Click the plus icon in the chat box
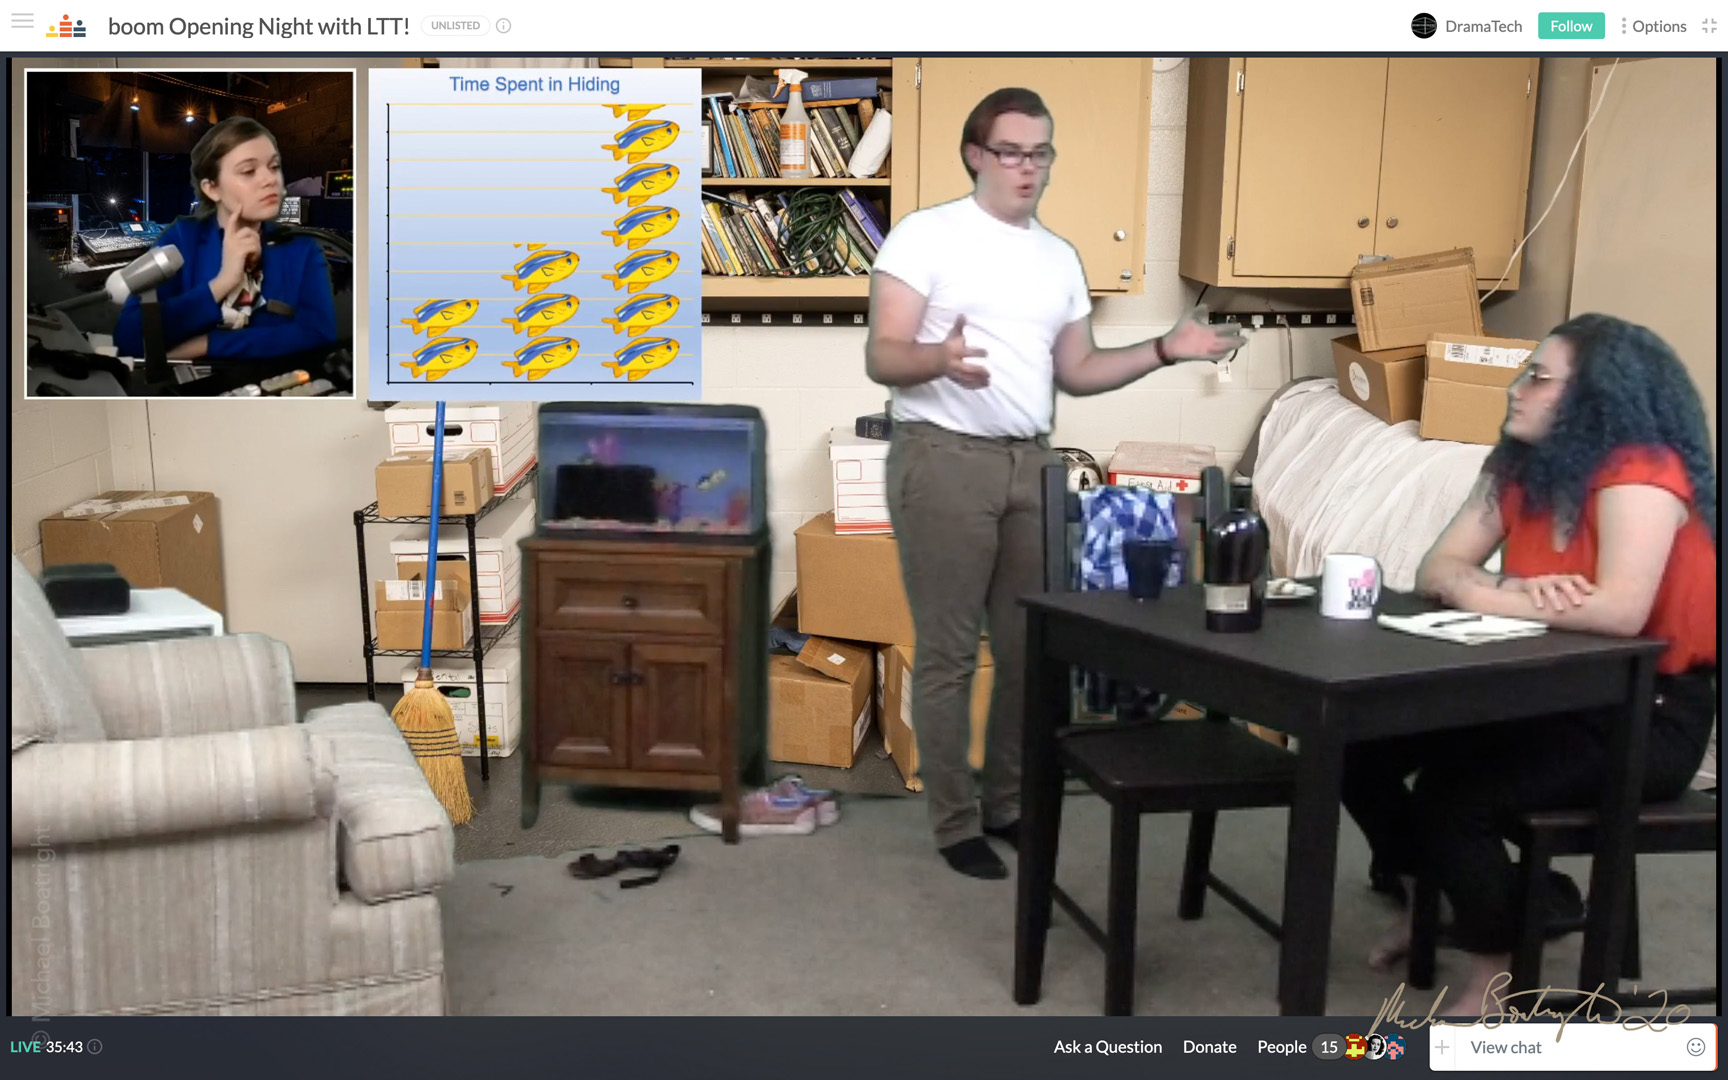The width and height of the screenshot is (1728, 1080). pyautogui.click(x=1442, y=1047)
